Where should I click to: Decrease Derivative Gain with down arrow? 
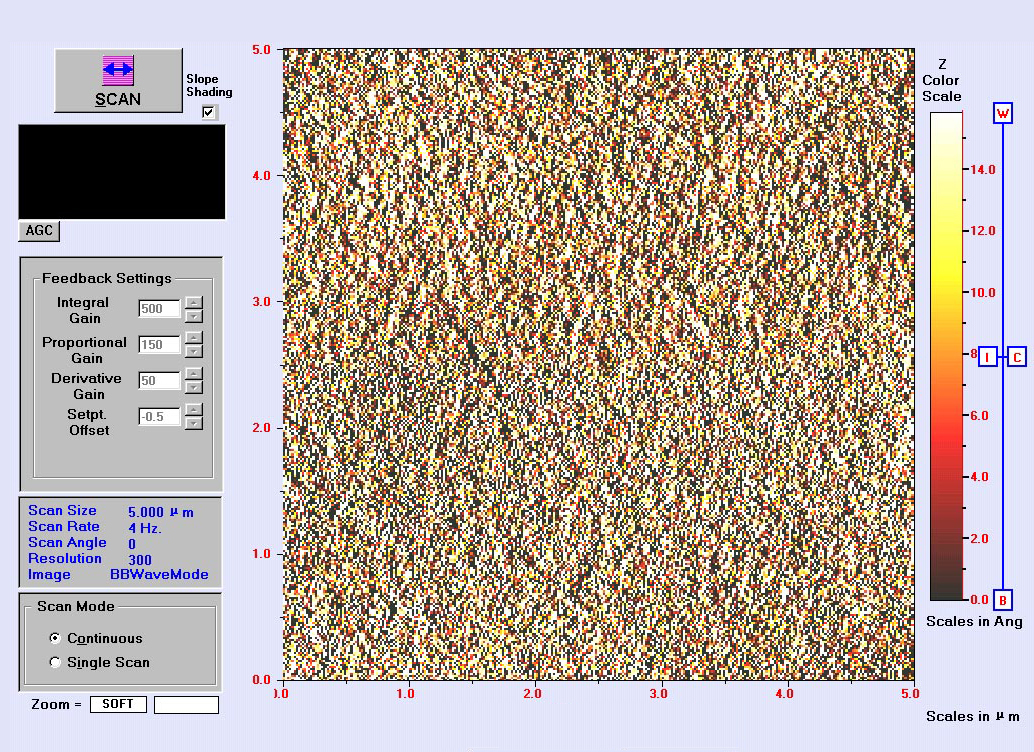tap(194, 387)
